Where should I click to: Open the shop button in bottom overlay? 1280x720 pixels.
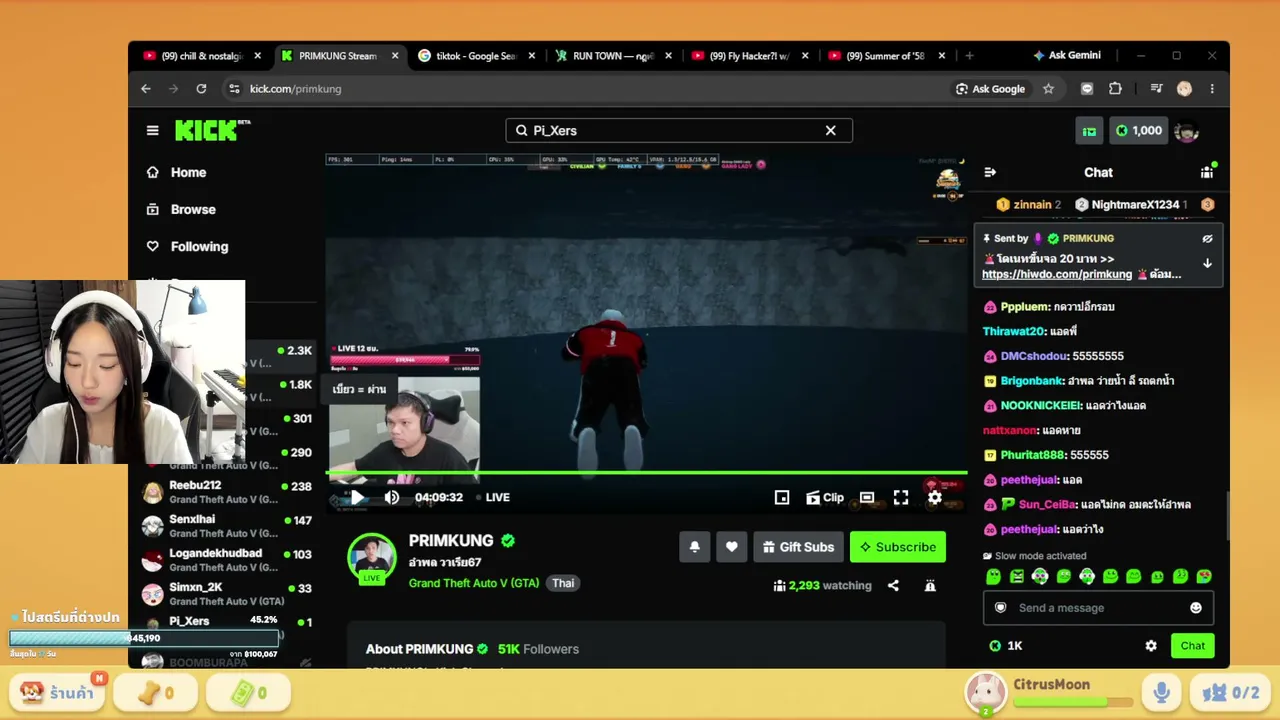(x=59, y=692)
